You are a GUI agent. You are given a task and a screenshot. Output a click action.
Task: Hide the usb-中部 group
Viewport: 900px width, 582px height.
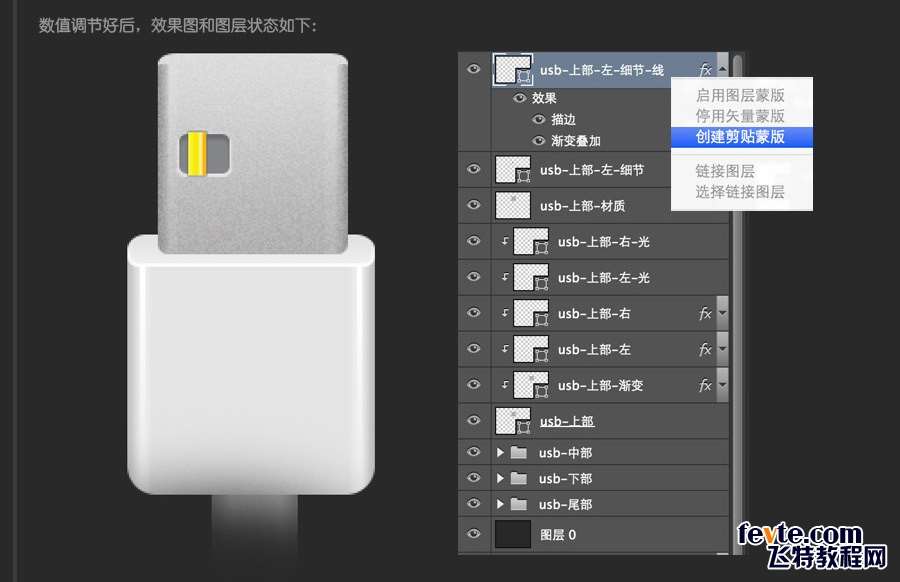pos(474,452)
